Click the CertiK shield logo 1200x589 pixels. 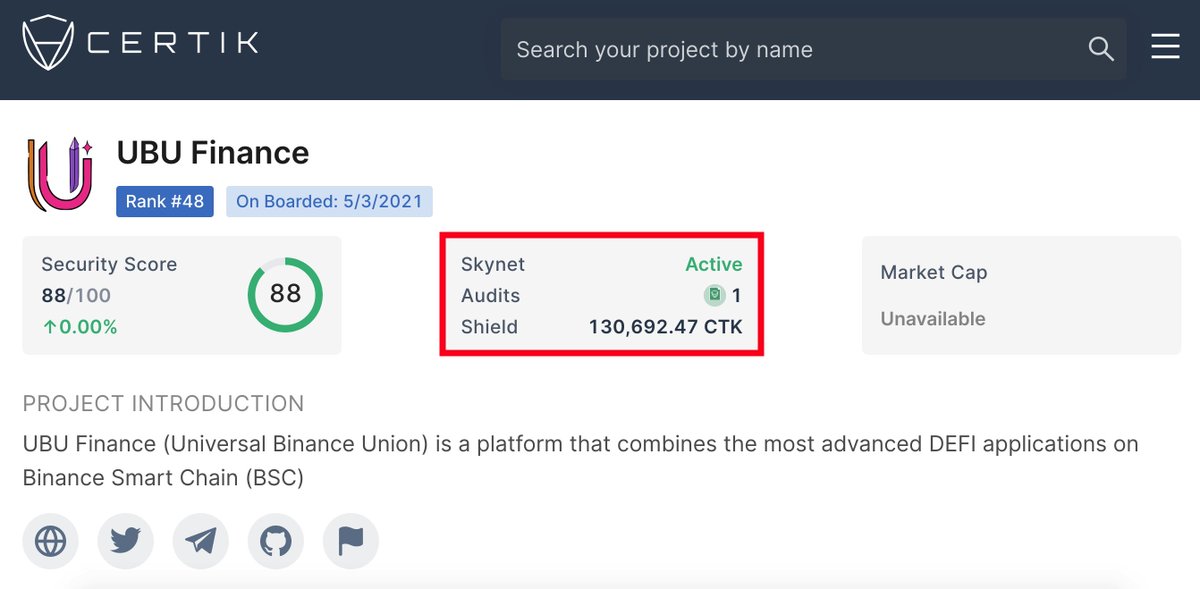[x=49, y=44]
